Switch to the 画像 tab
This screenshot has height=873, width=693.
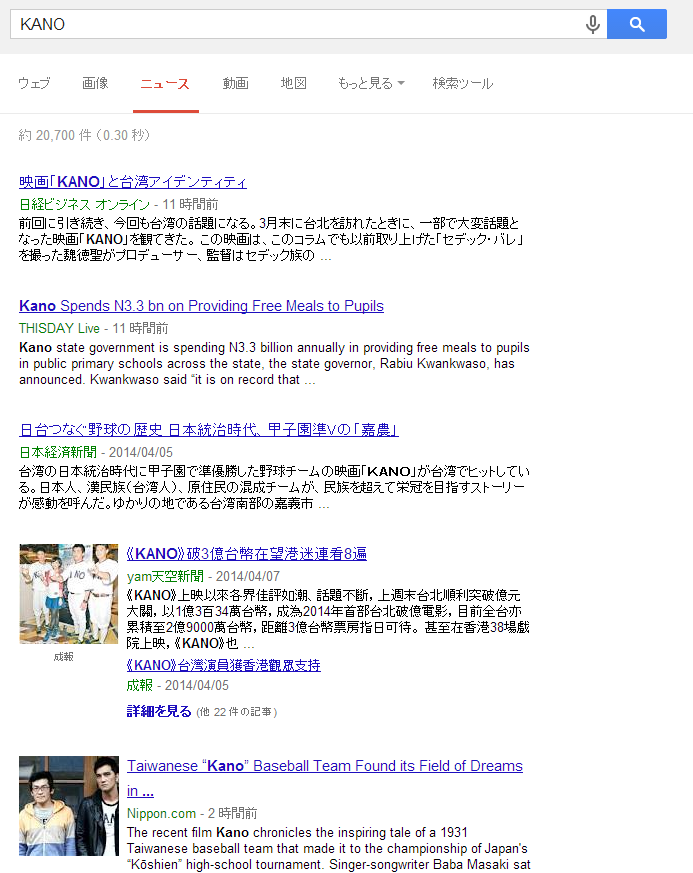95,84
